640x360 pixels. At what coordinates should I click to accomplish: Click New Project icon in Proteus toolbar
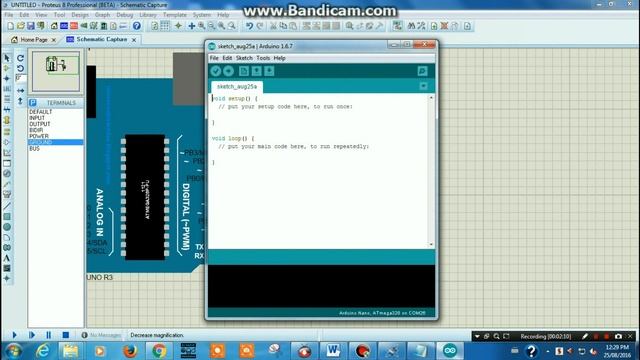click(11, 26)
